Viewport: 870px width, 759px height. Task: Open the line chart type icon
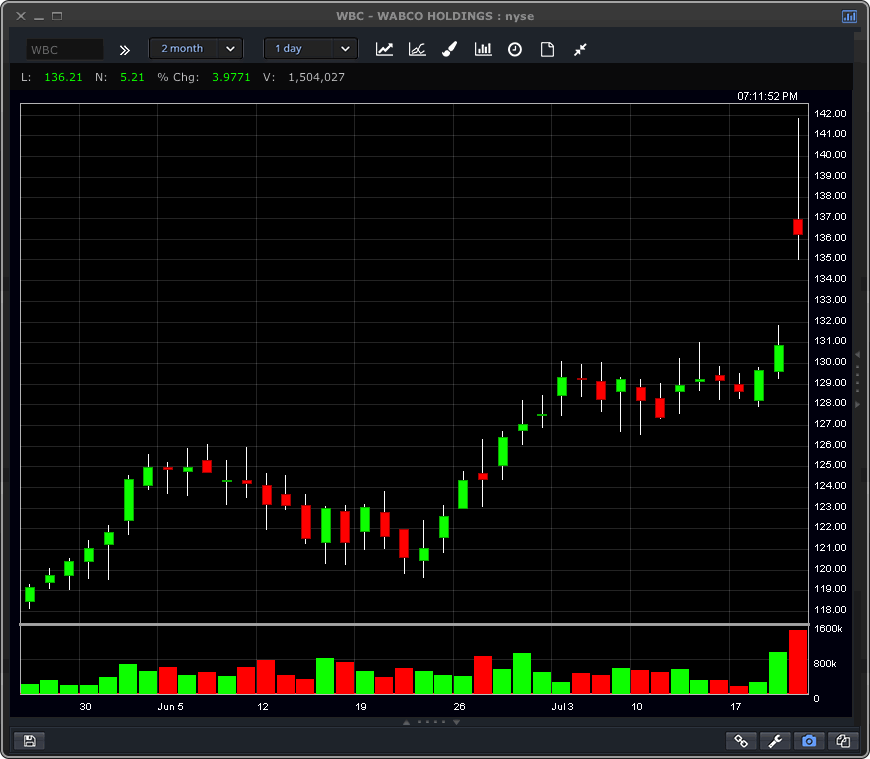tap(384, 49)
